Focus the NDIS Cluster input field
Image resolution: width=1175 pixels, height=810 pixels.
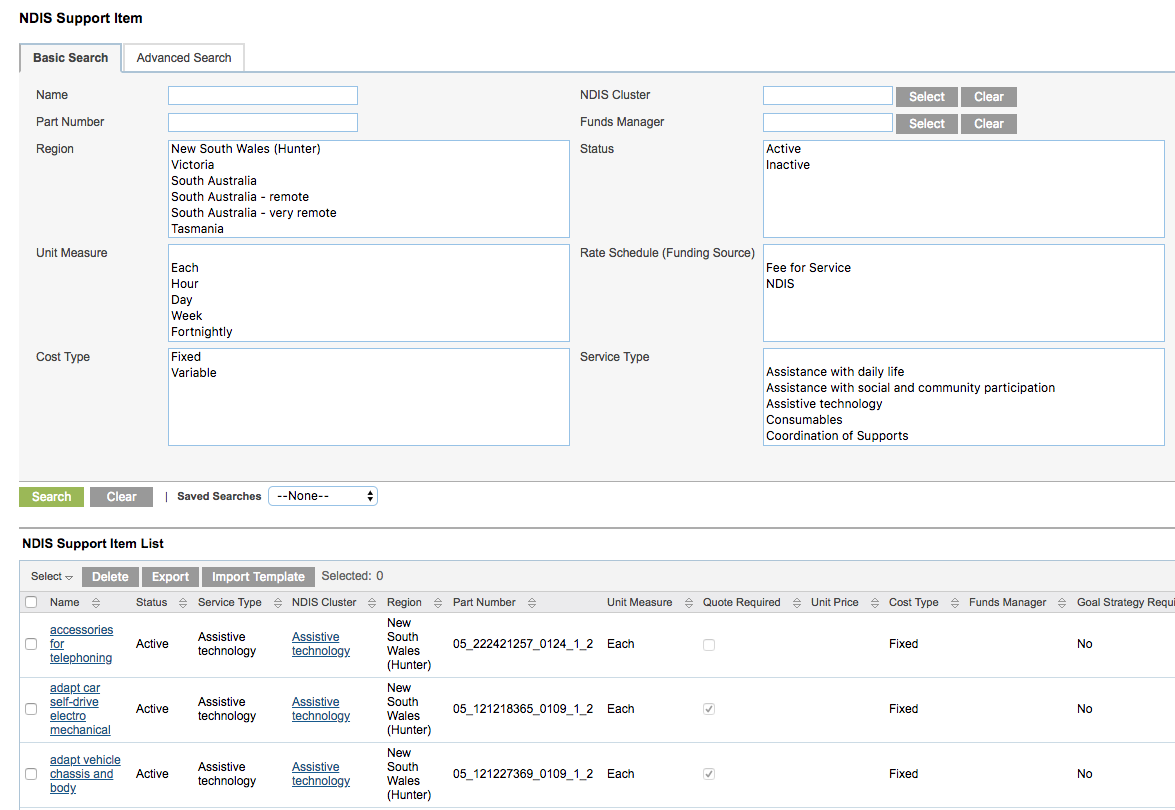pyautogui.click(x=828, y=95)
